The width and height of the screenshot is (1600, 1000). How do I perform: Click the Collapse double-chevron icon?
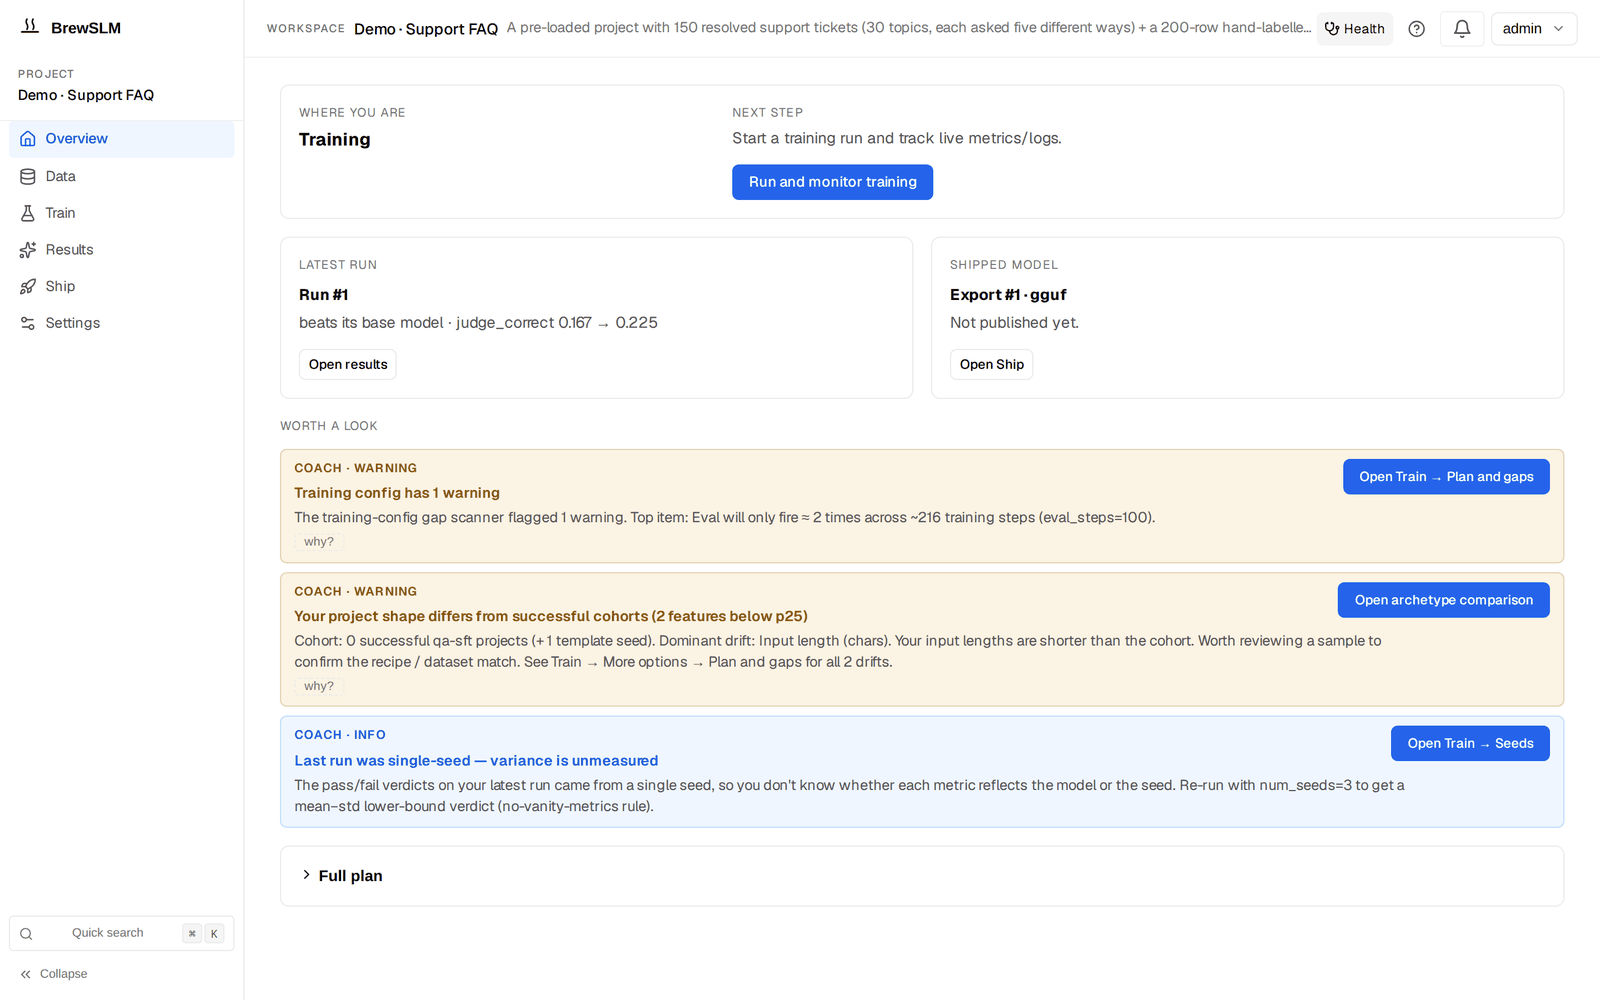coord(26,974)
